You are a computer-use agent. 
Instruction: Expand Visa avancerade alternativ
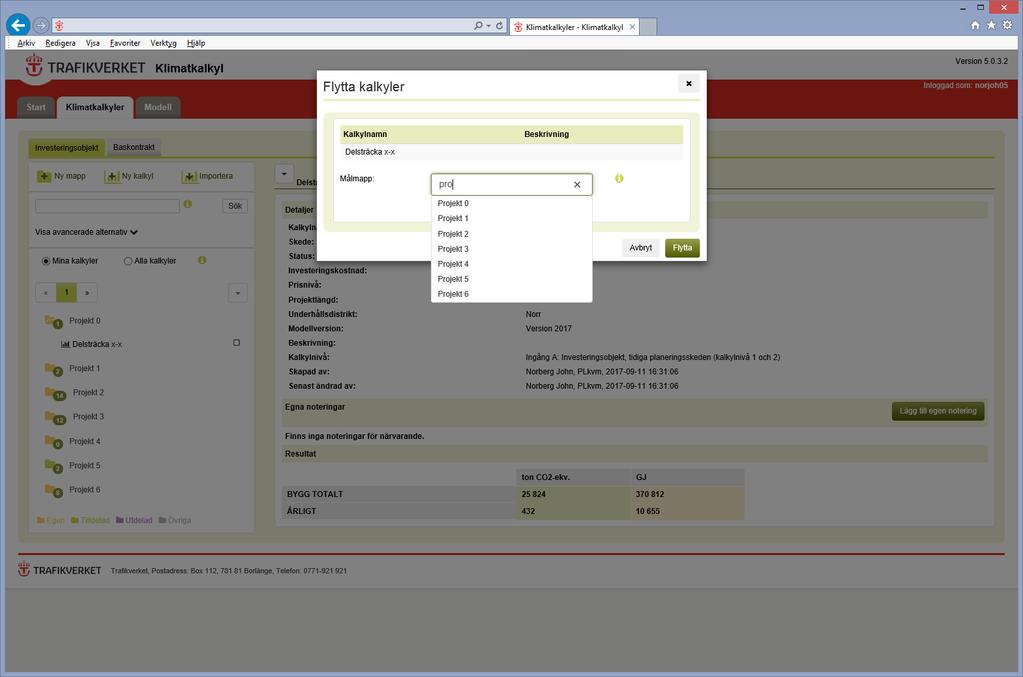(86, 232)
